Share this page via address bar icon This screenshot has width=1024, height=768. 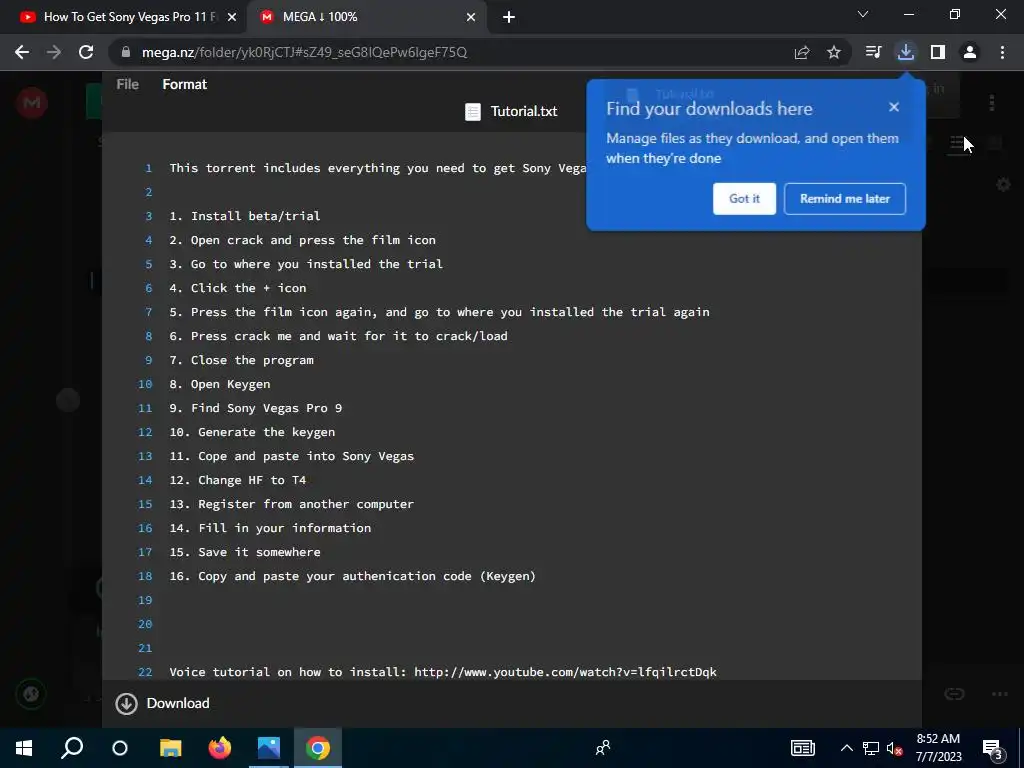802,52
